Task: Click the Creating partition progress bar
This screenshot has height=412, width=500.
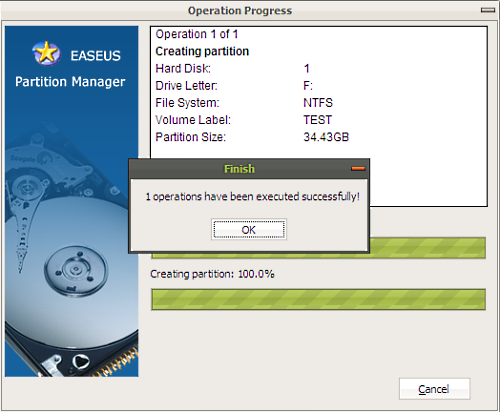Action: tap(318, 299)
